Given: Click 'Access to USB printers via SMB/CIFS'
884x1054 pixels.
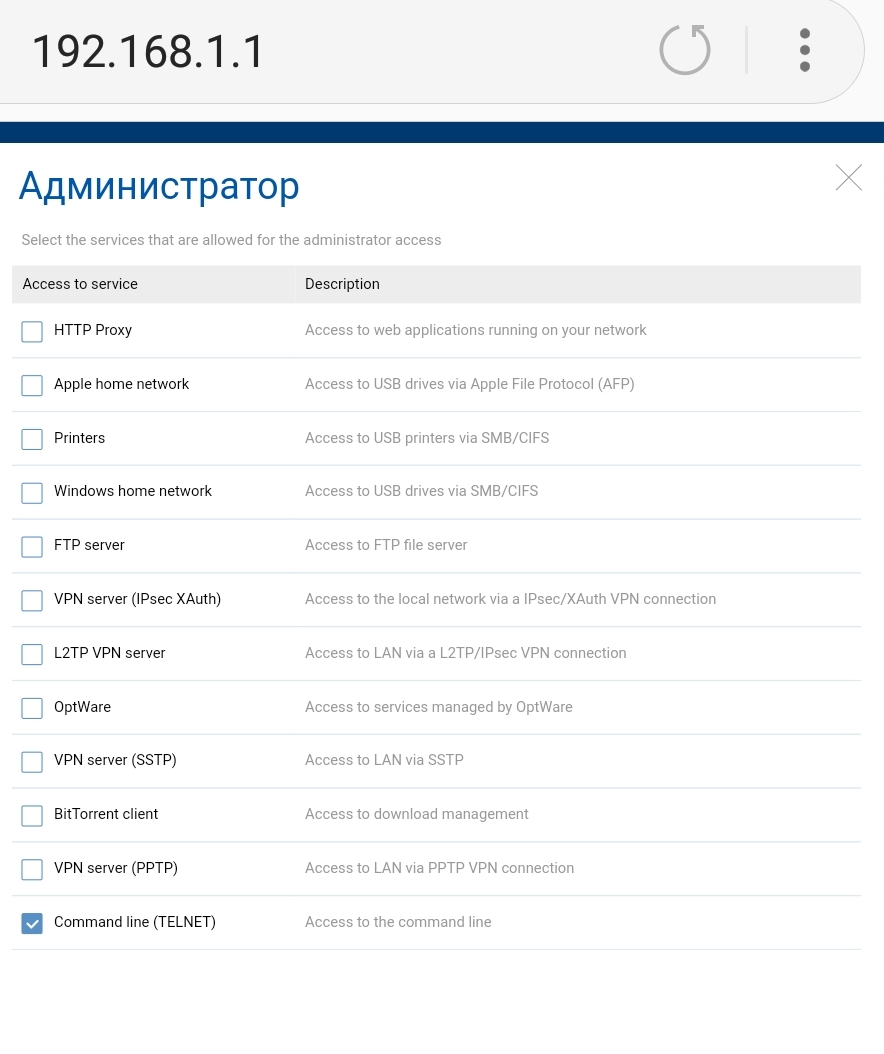Looking at the screenshot, I should click(427, 438).
